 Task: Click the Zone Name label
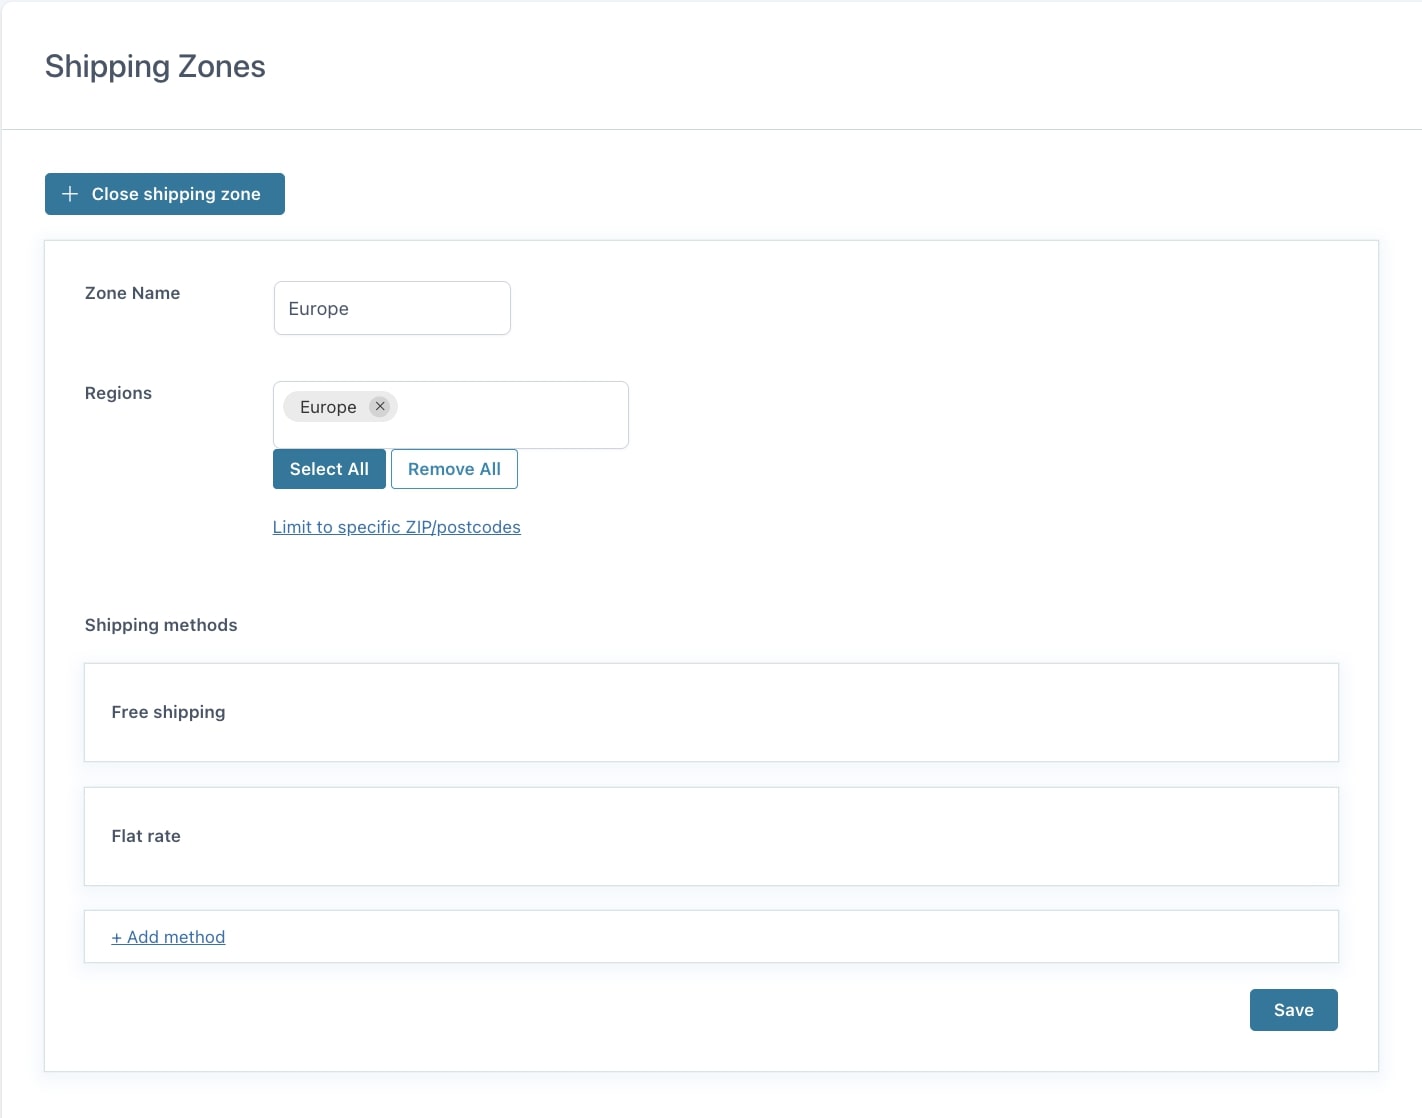tap(132, 293)
